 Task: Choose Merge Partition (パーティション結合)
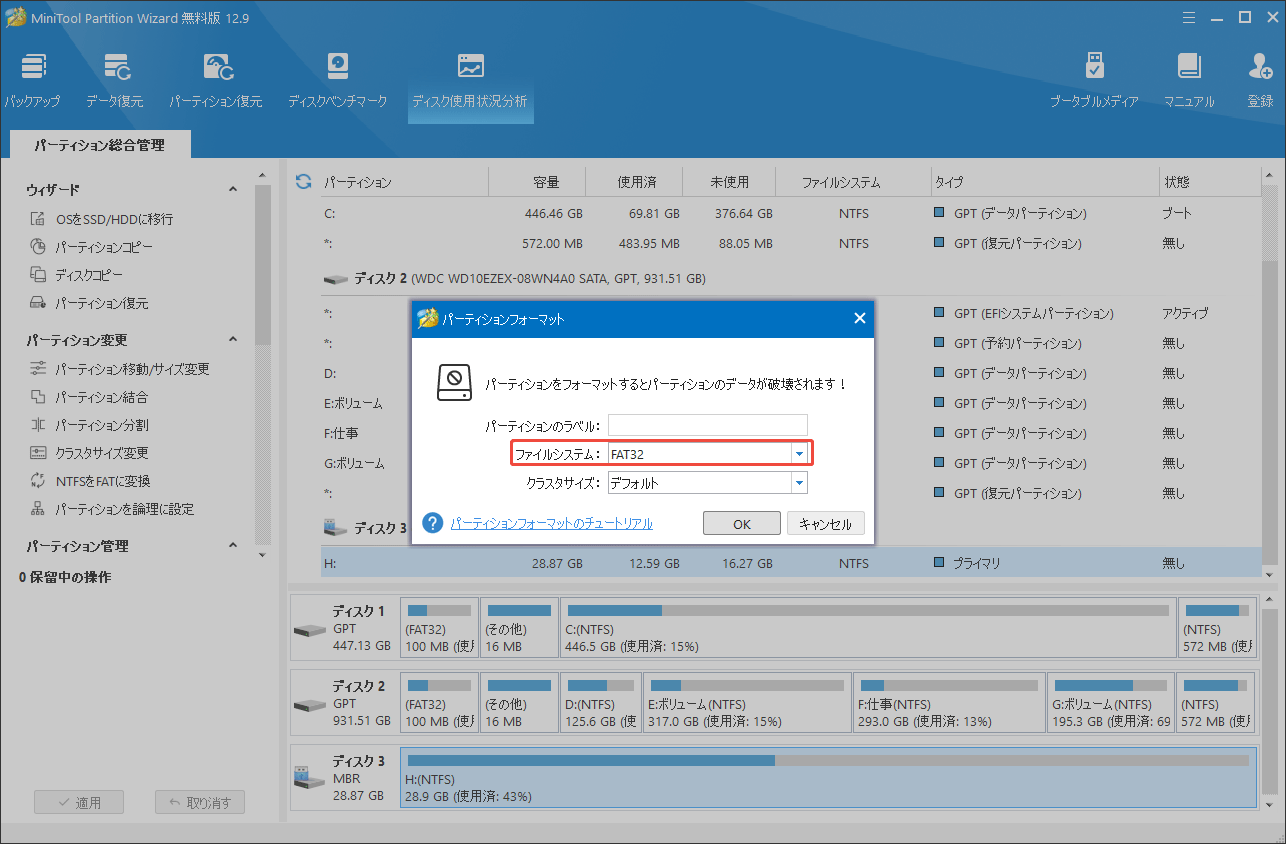88,397
